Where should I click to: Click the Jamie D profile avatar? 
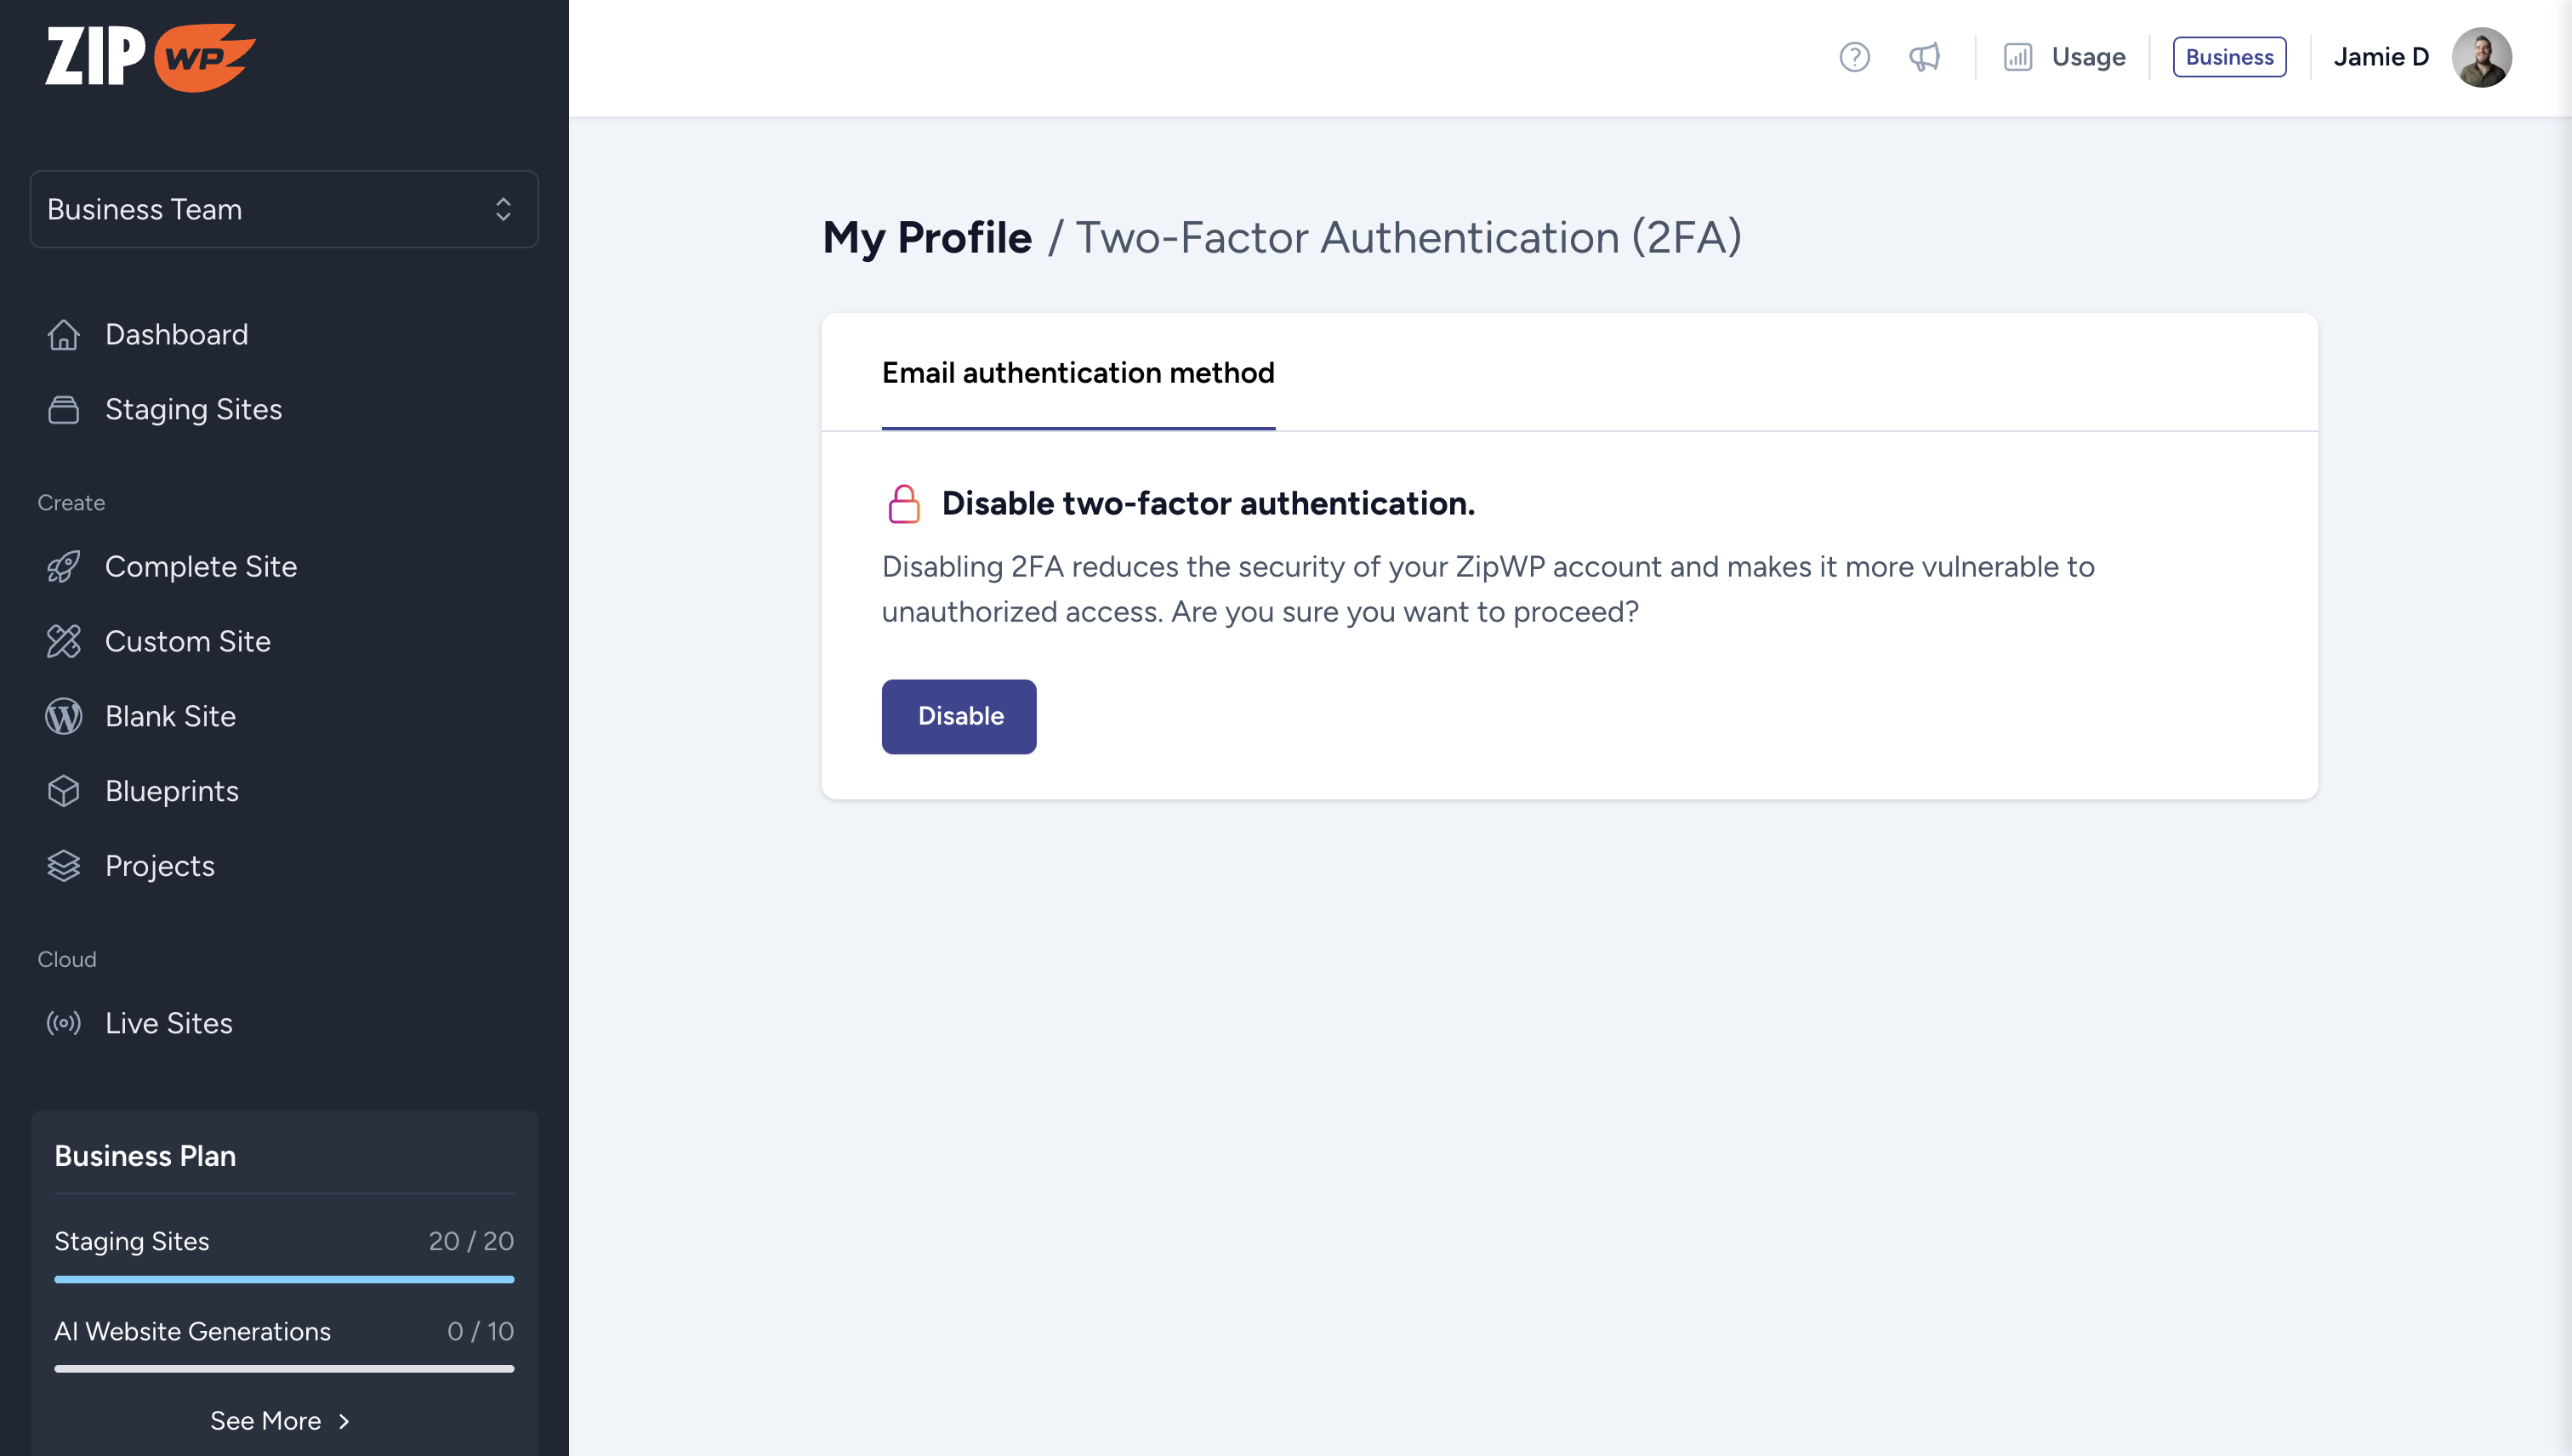(2481, 57)
